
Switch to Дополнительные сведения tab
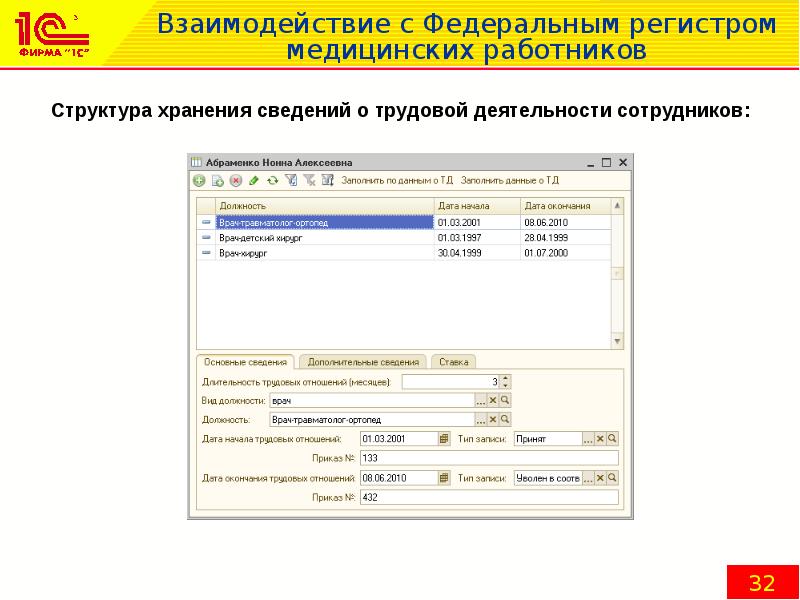363,362
